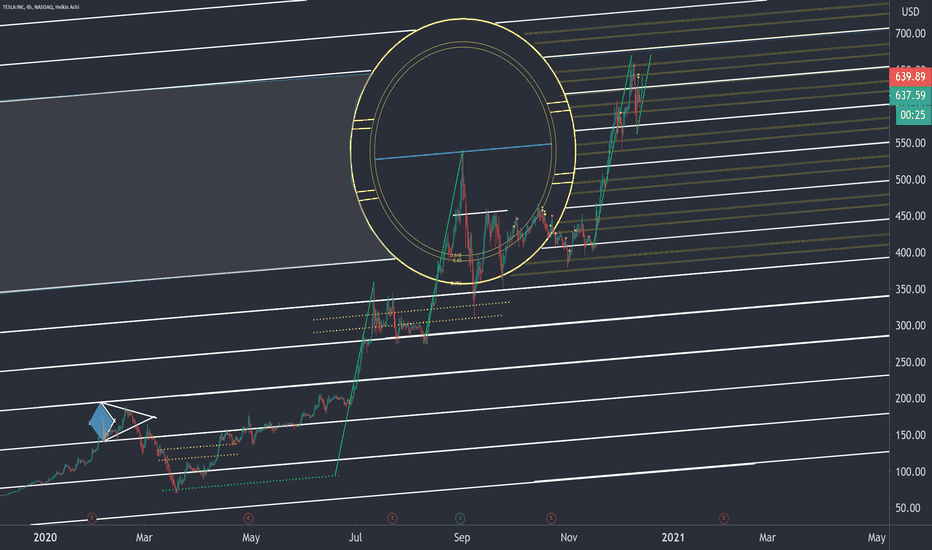Open the earnings marker above the first May label
932x550 pixels.
click(248, 518)
